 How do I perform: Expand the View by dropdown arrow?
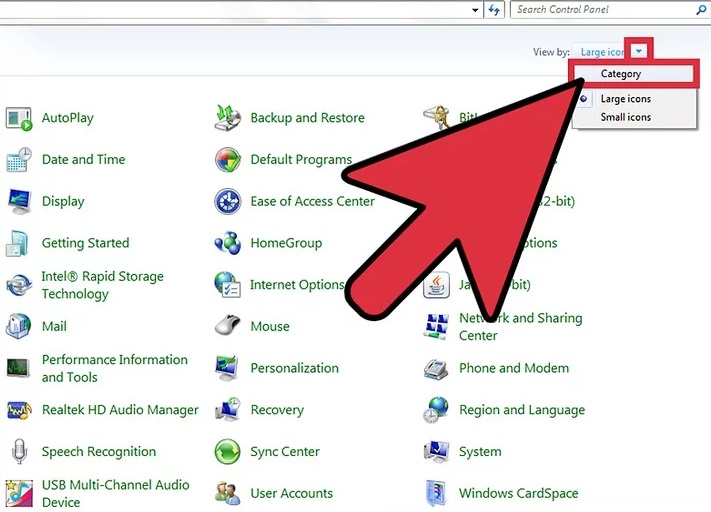tap(639, 52)
